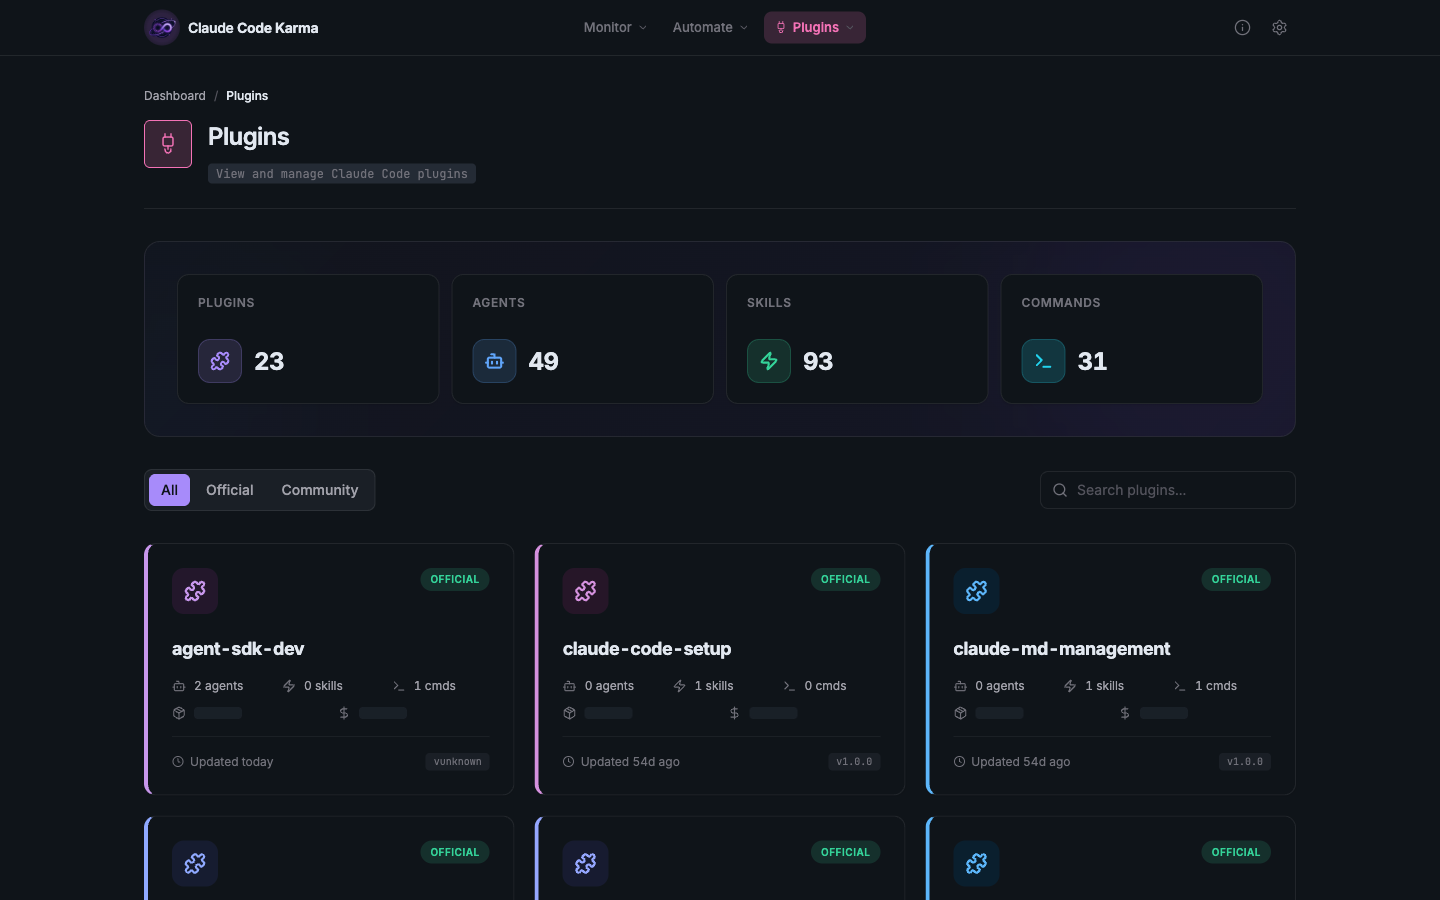Click the v1.0.0 tag on claude-code-setup card
1440x900 pixels.
pos(855,762)
